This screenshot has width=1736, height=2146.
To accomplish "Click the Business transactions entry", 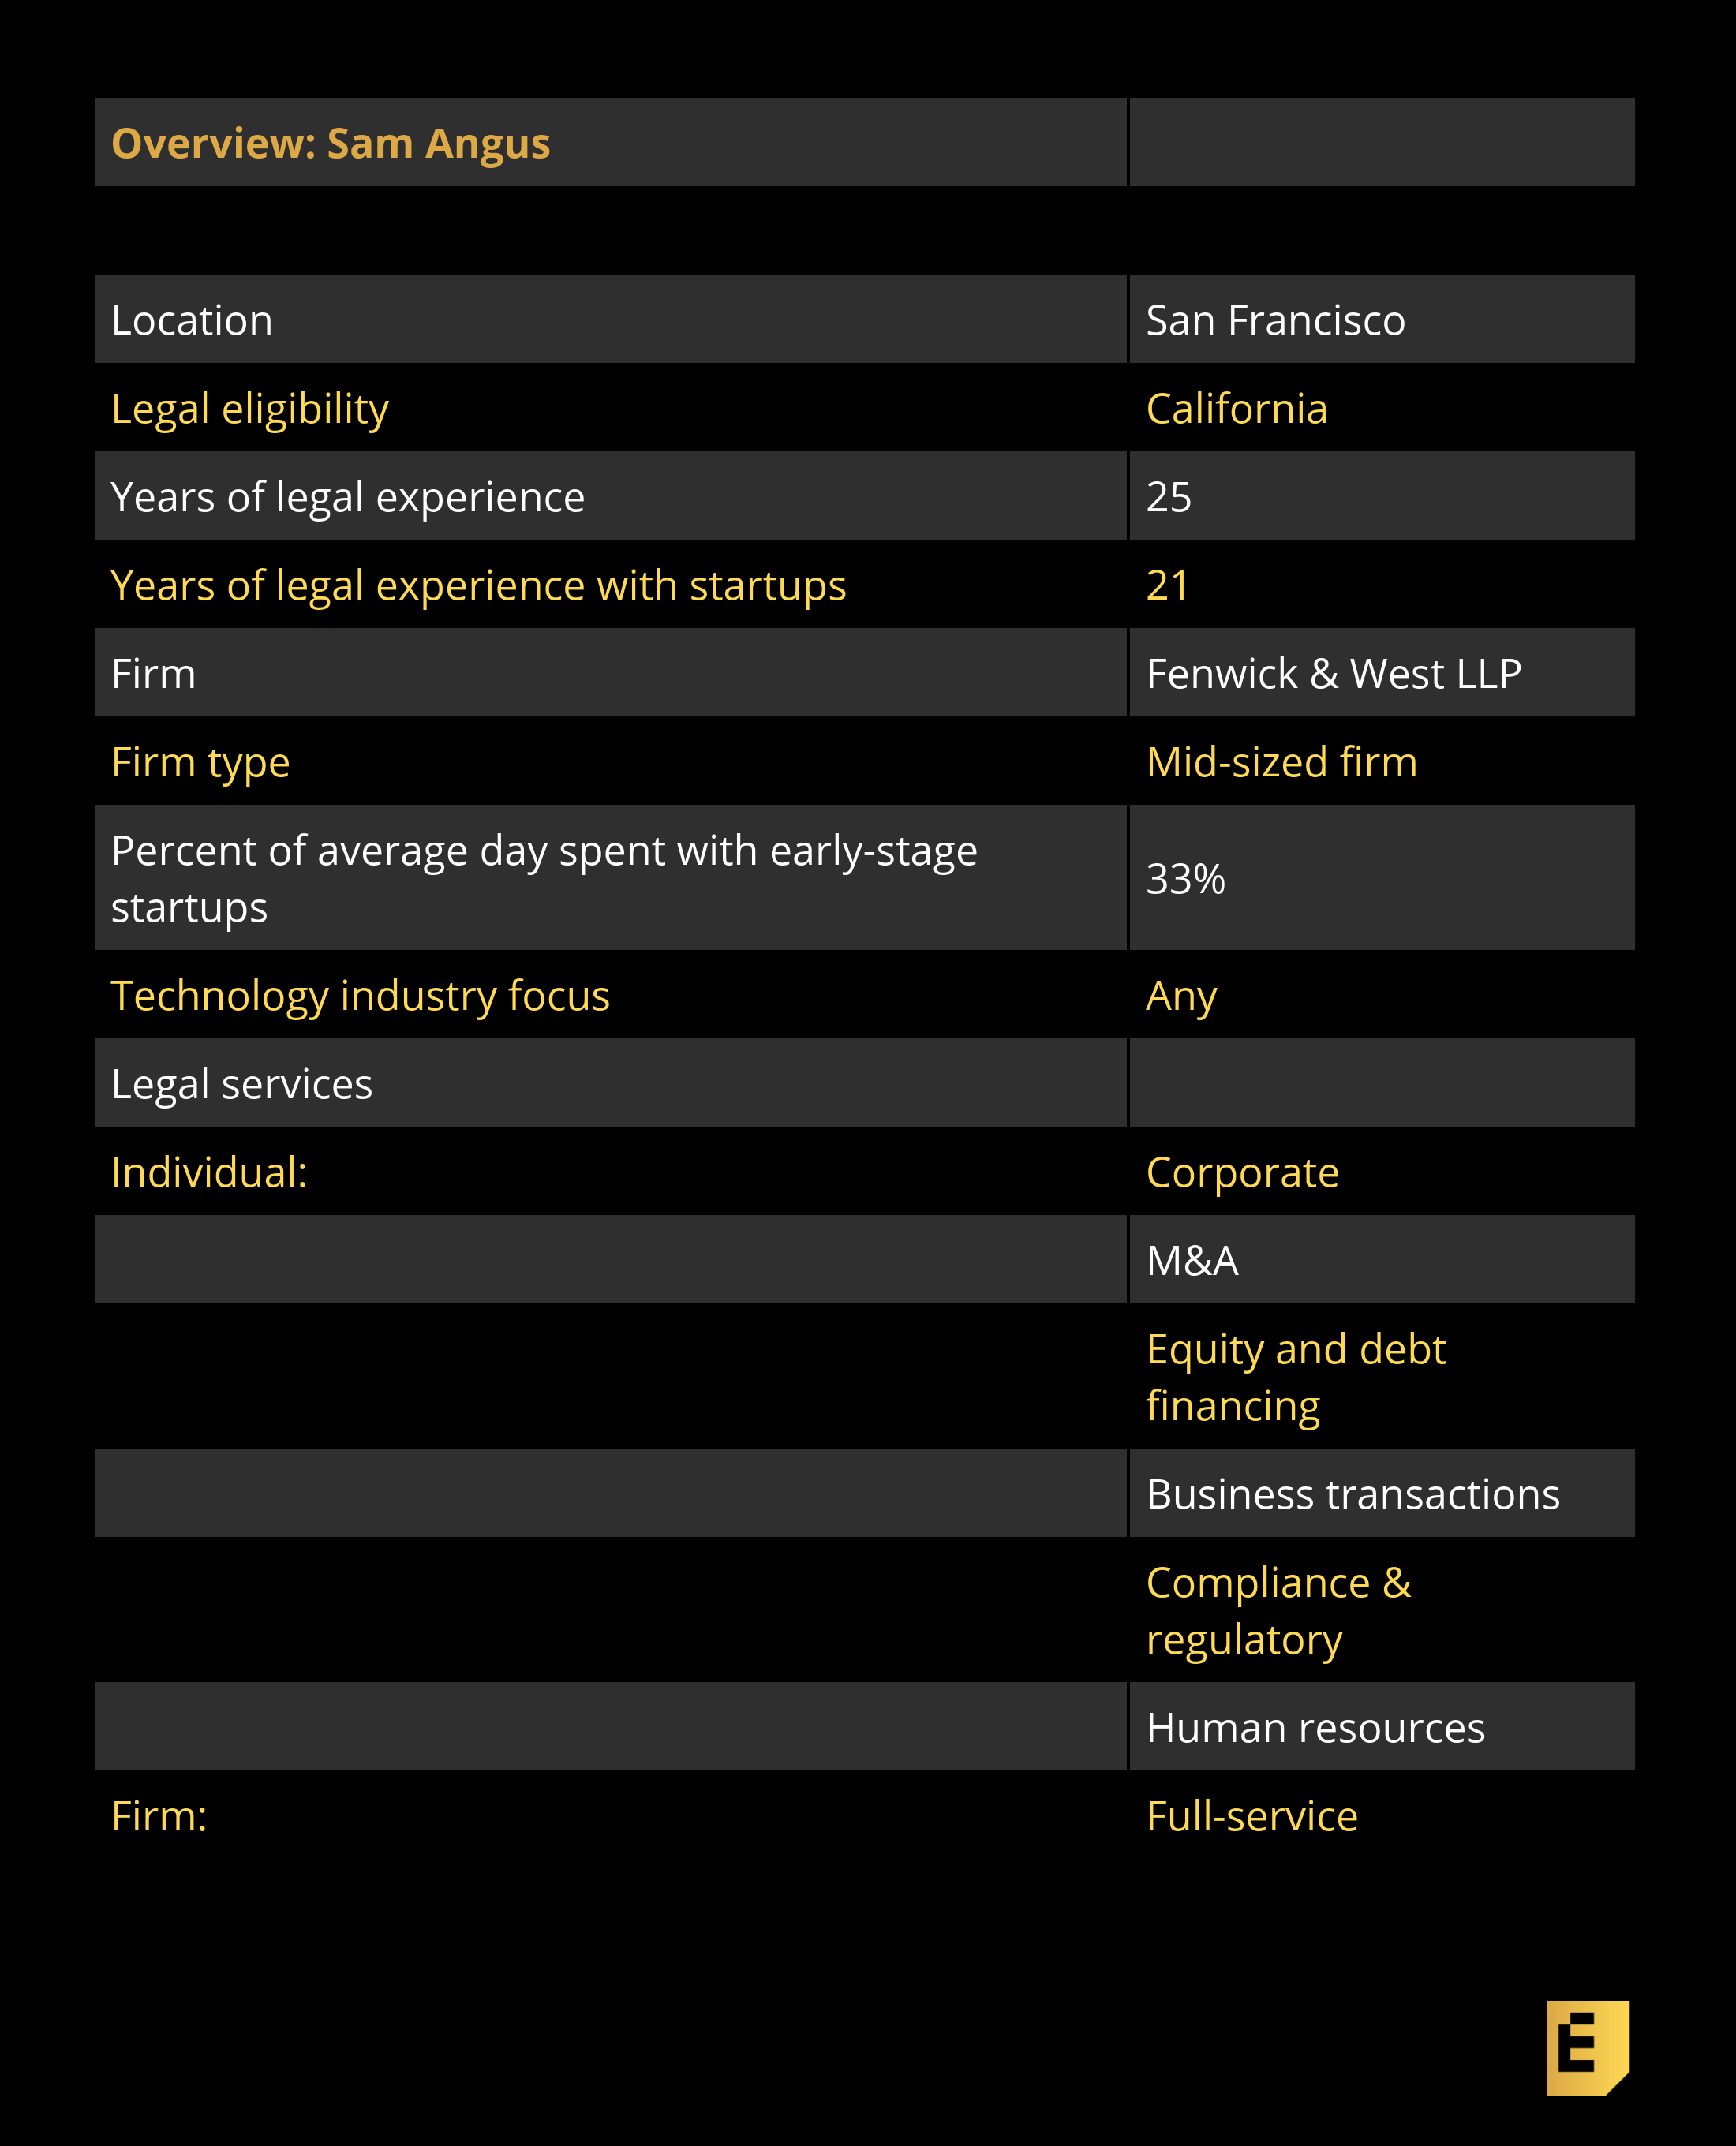I will (1352, 1494).
